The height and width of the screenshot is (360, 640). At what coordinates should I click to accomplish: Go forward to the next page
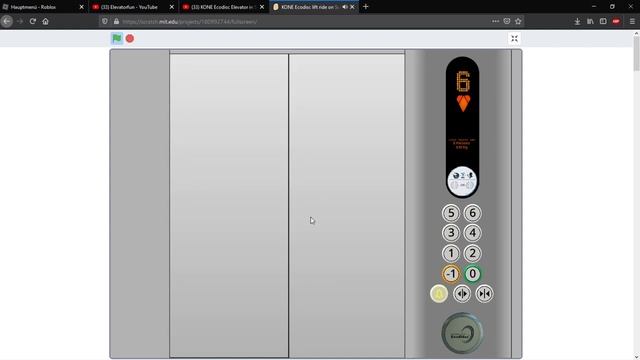pyautogui.click(x=20, y=21)
